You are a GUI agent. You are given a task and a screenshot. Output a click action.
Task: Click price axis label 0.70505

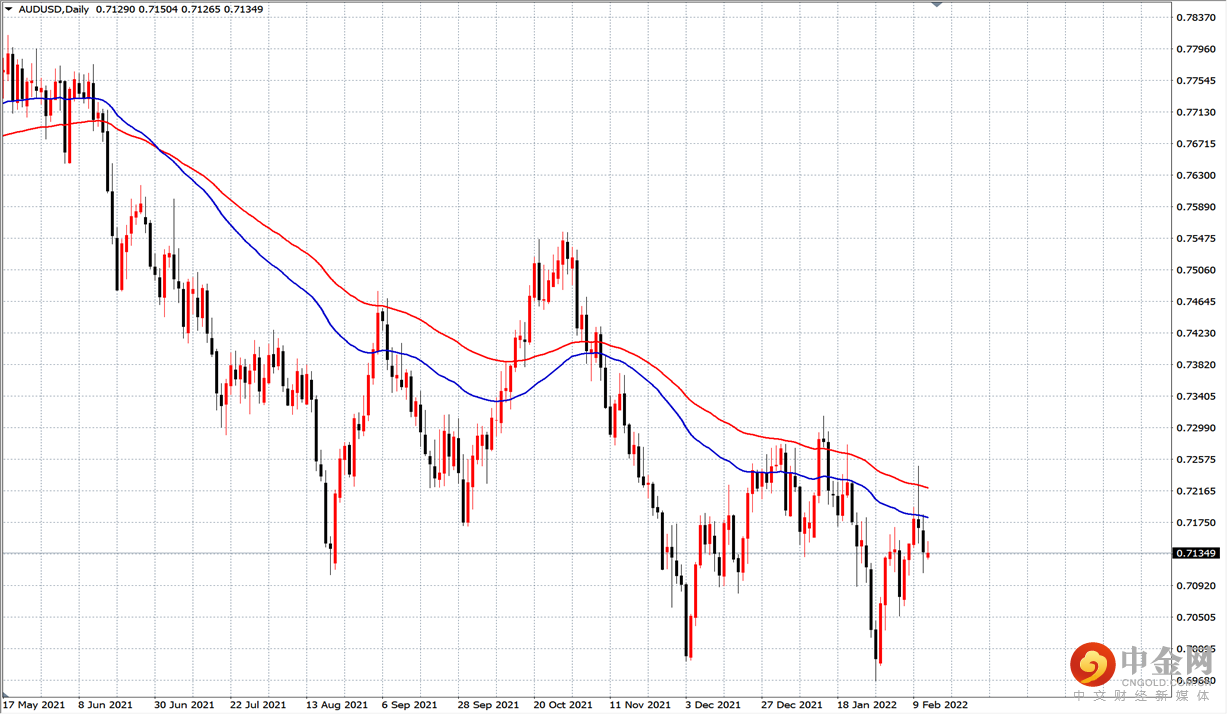[x=1195, y=617]
